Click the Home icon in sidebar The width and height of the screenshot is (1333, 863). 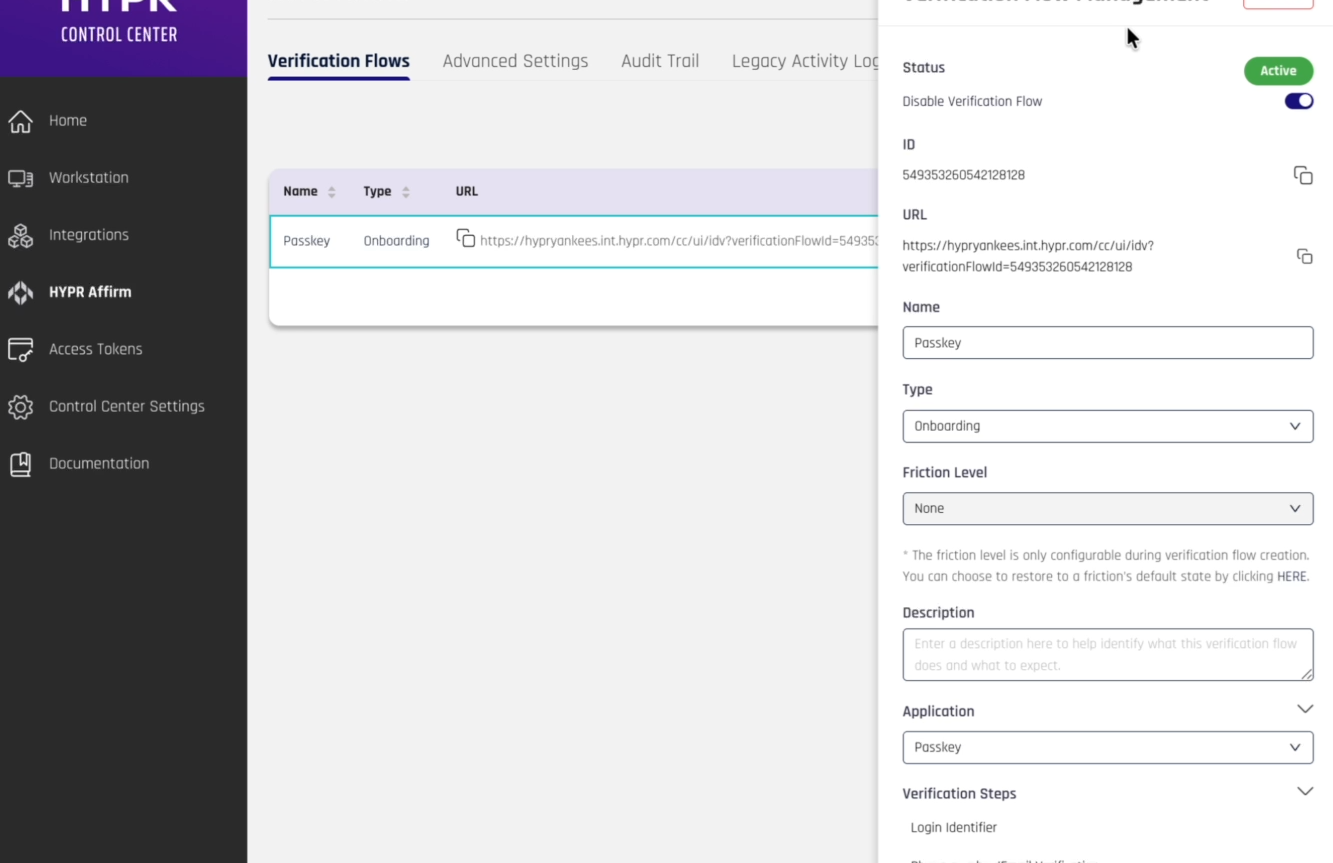(x=20, y=121)
